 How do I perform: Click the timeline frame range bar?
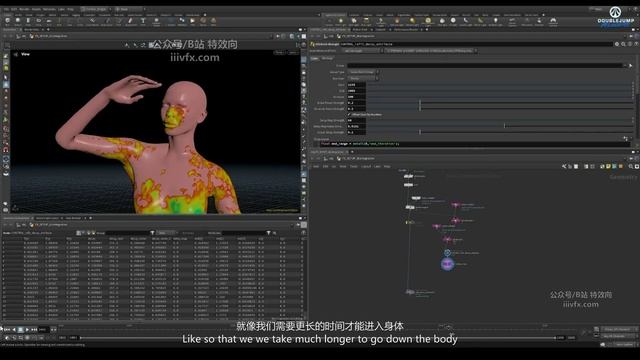(318, 338)
